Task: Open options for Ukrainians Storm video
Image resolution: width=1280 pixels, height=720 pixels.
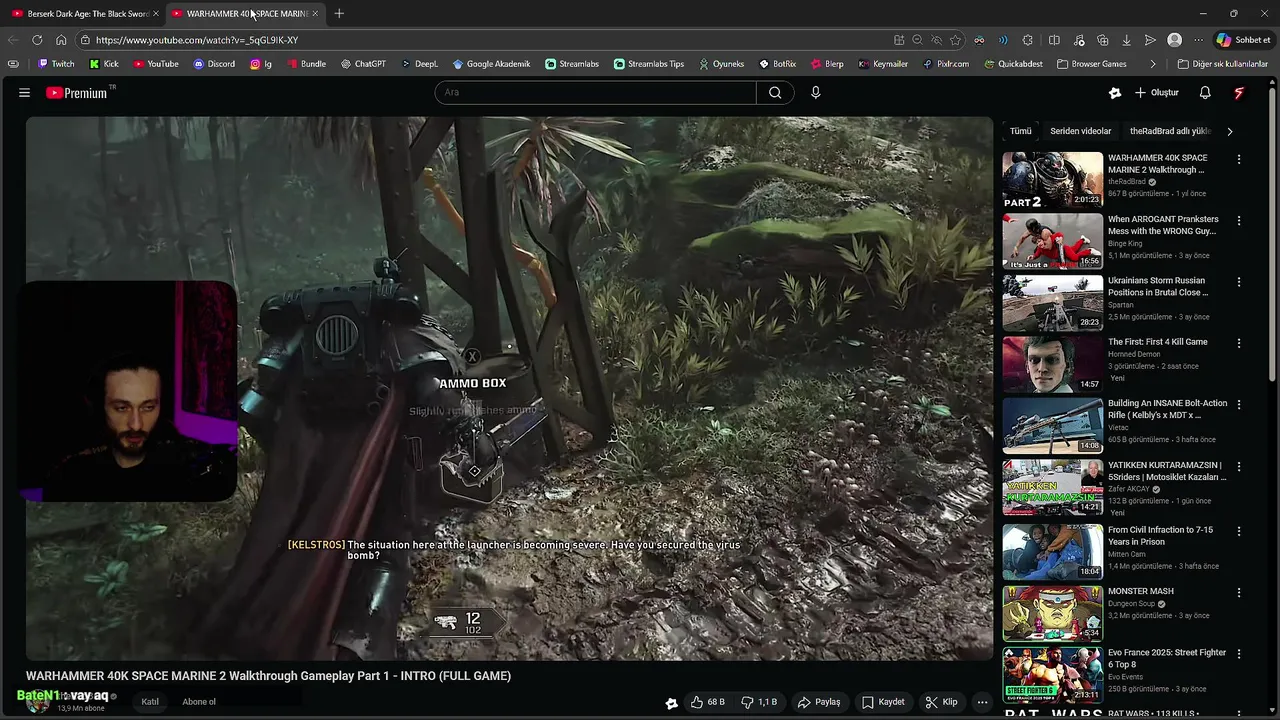Action: point(1239,282)
